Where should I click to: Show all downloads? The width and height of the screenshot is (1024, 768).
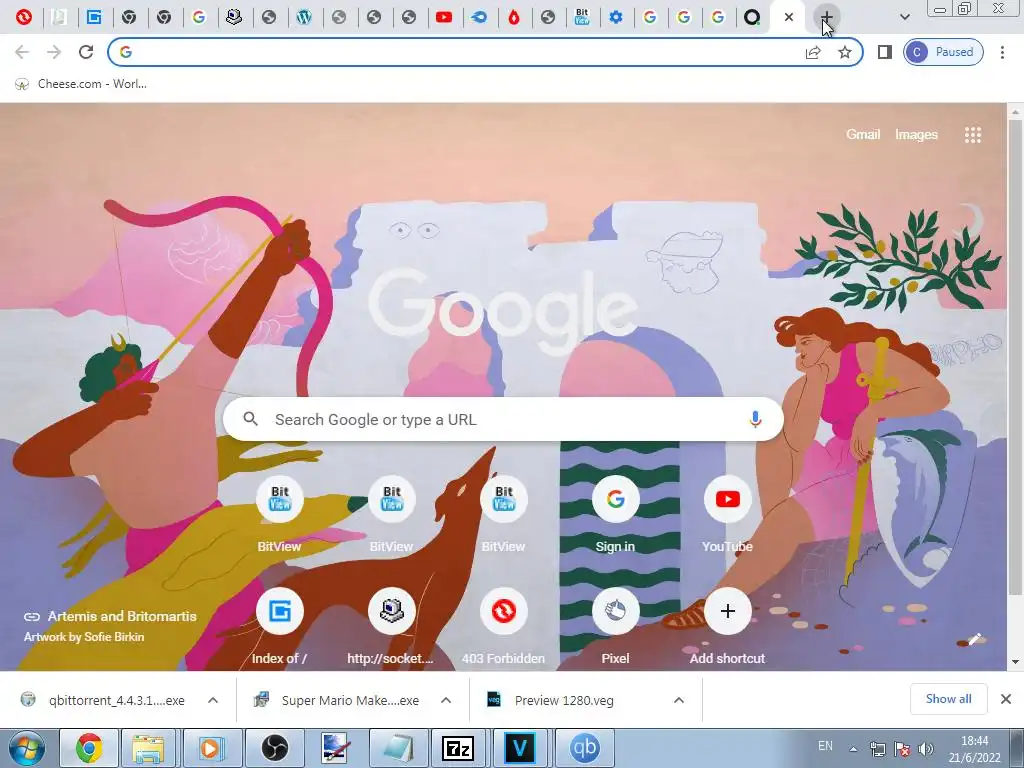[948, 699]
